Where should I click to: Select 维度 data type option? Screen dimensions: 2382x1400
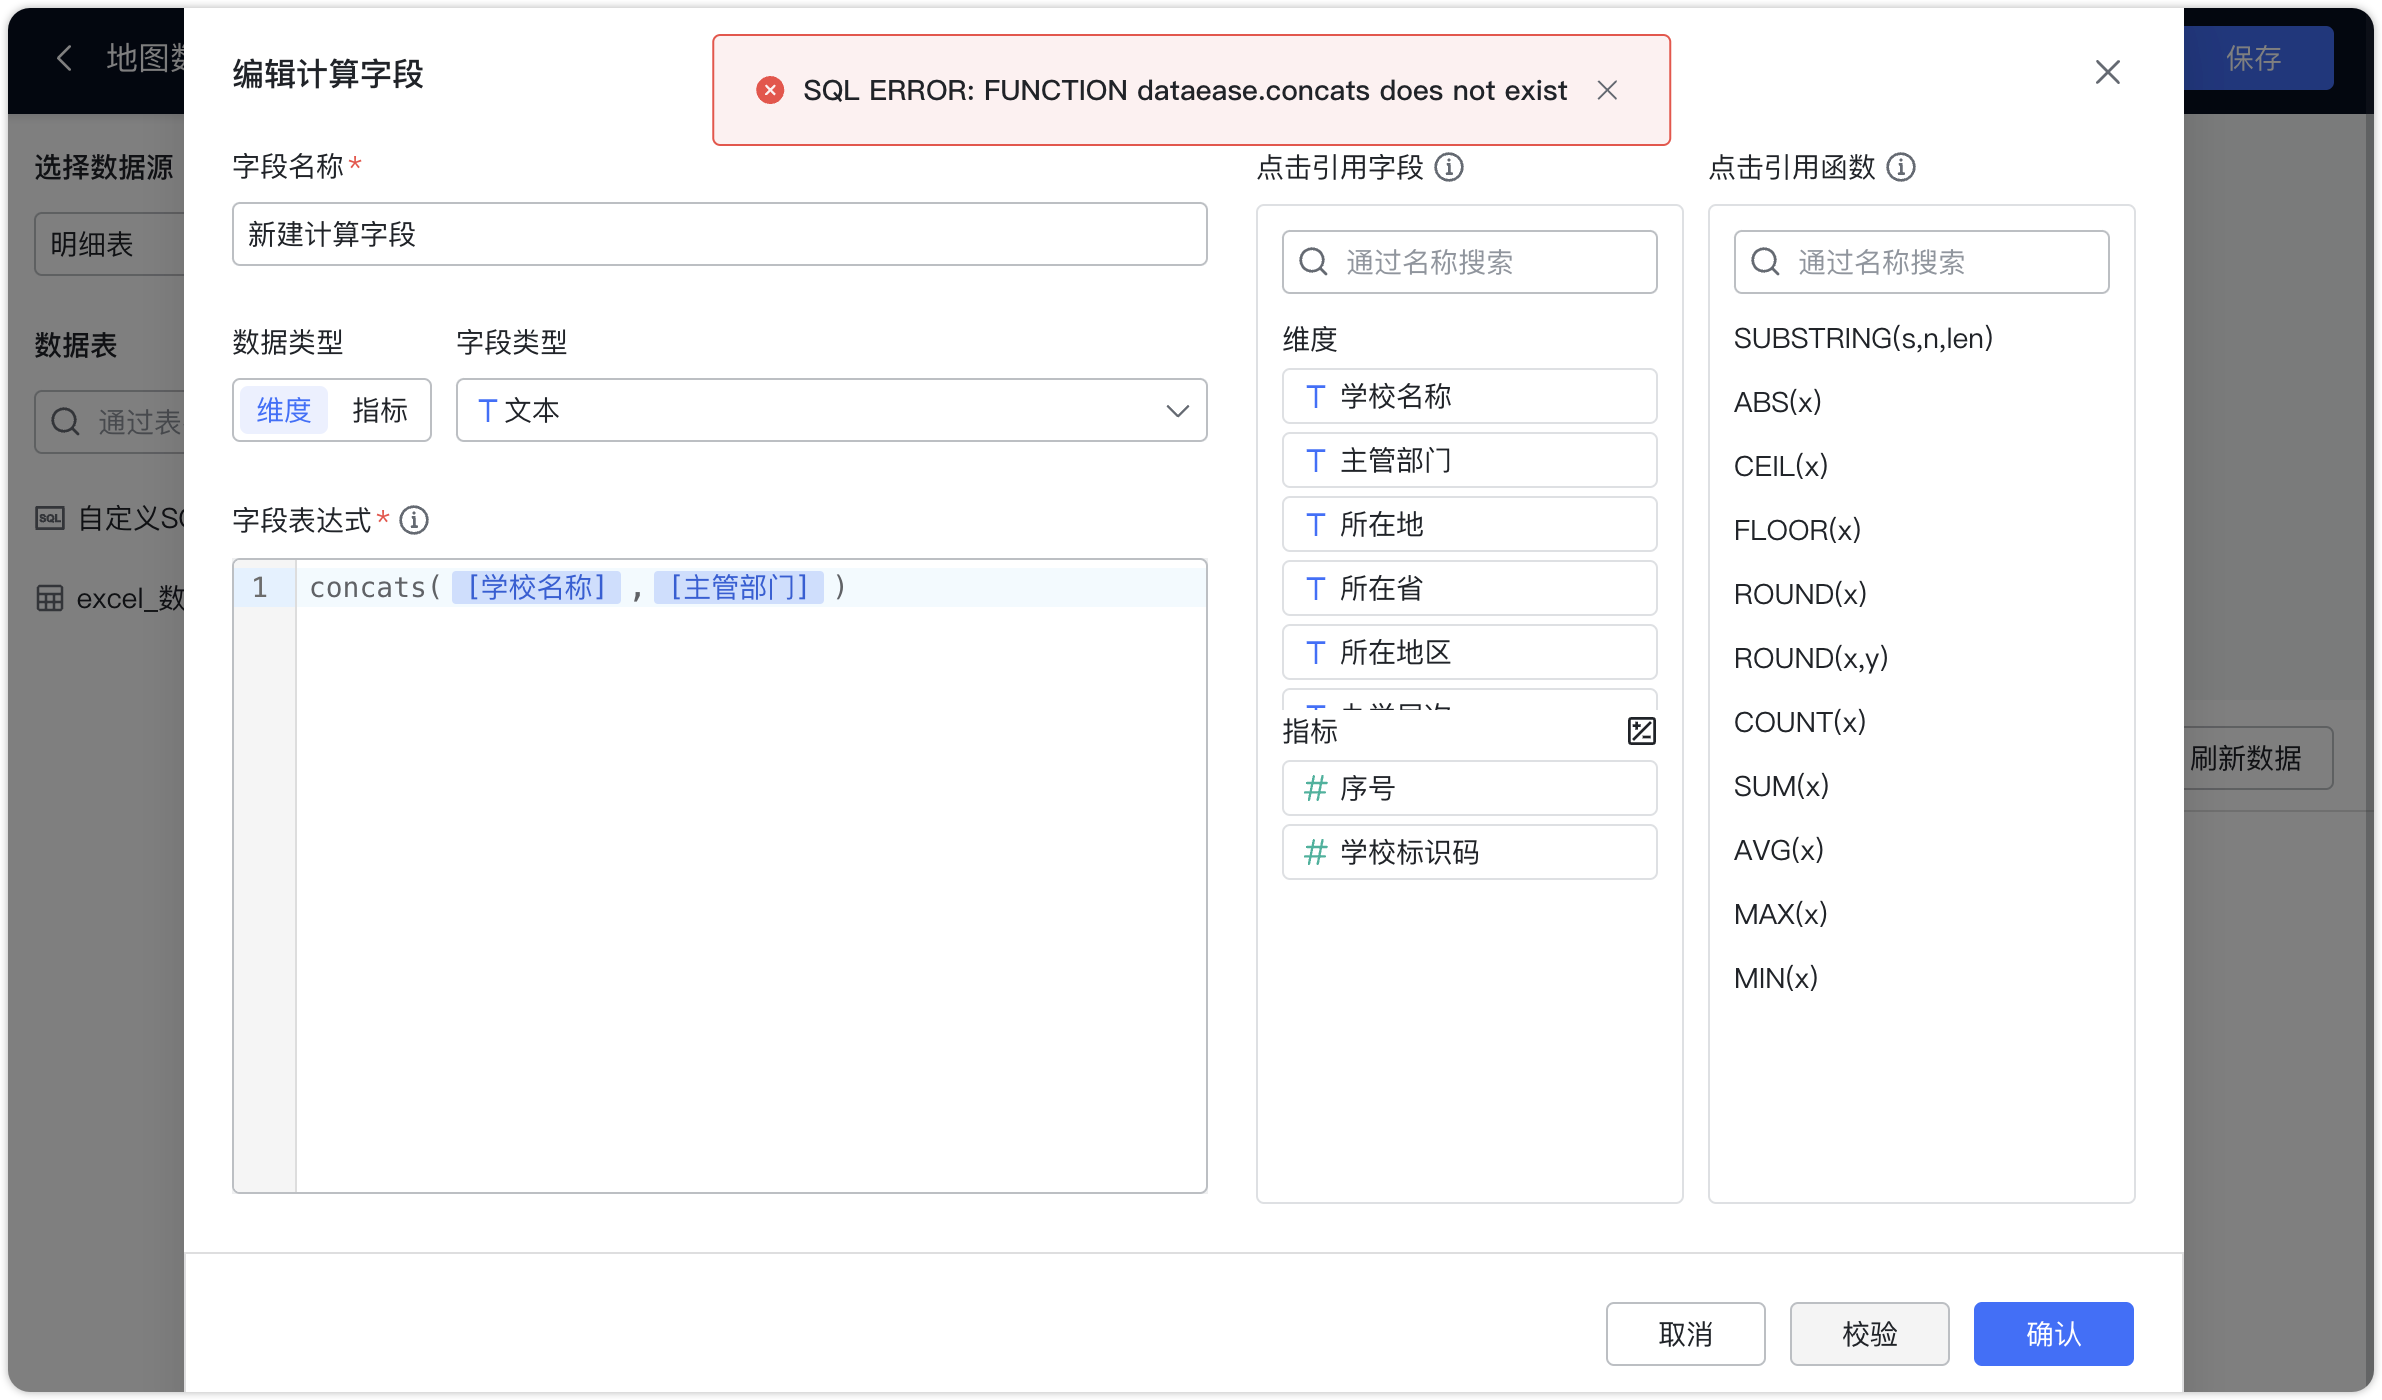(x=284, y=410)
